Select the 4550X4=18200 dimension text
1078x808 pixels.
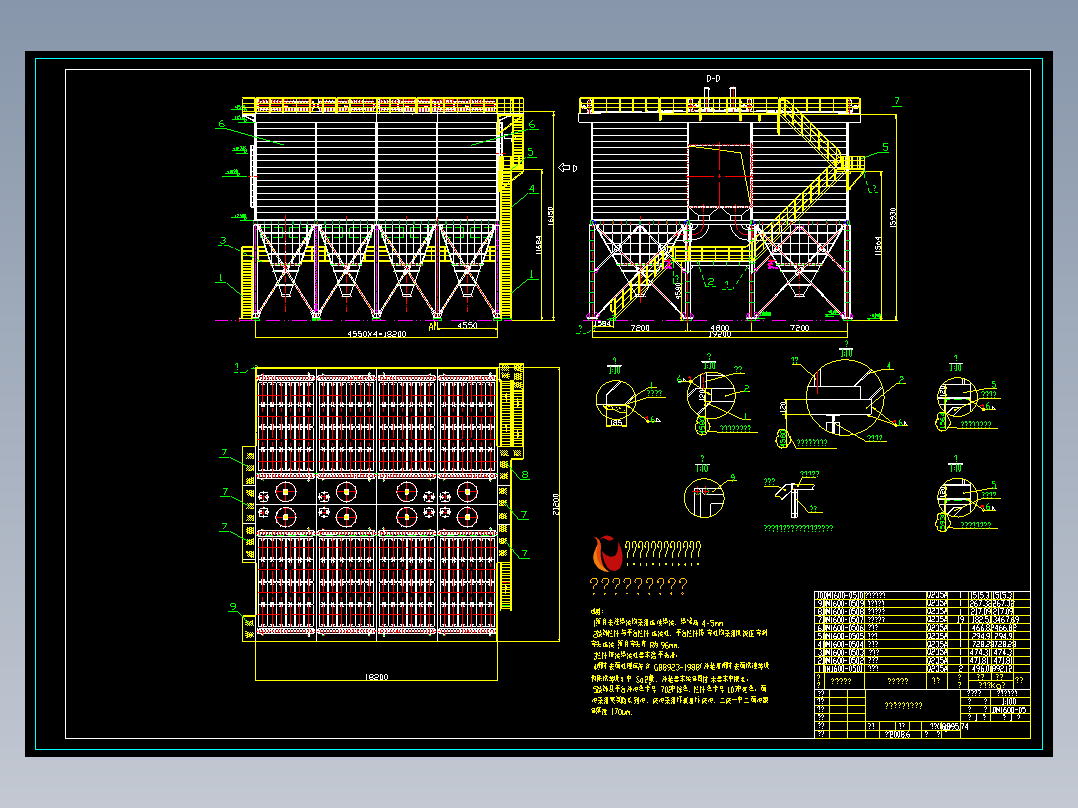pos(377,334)
